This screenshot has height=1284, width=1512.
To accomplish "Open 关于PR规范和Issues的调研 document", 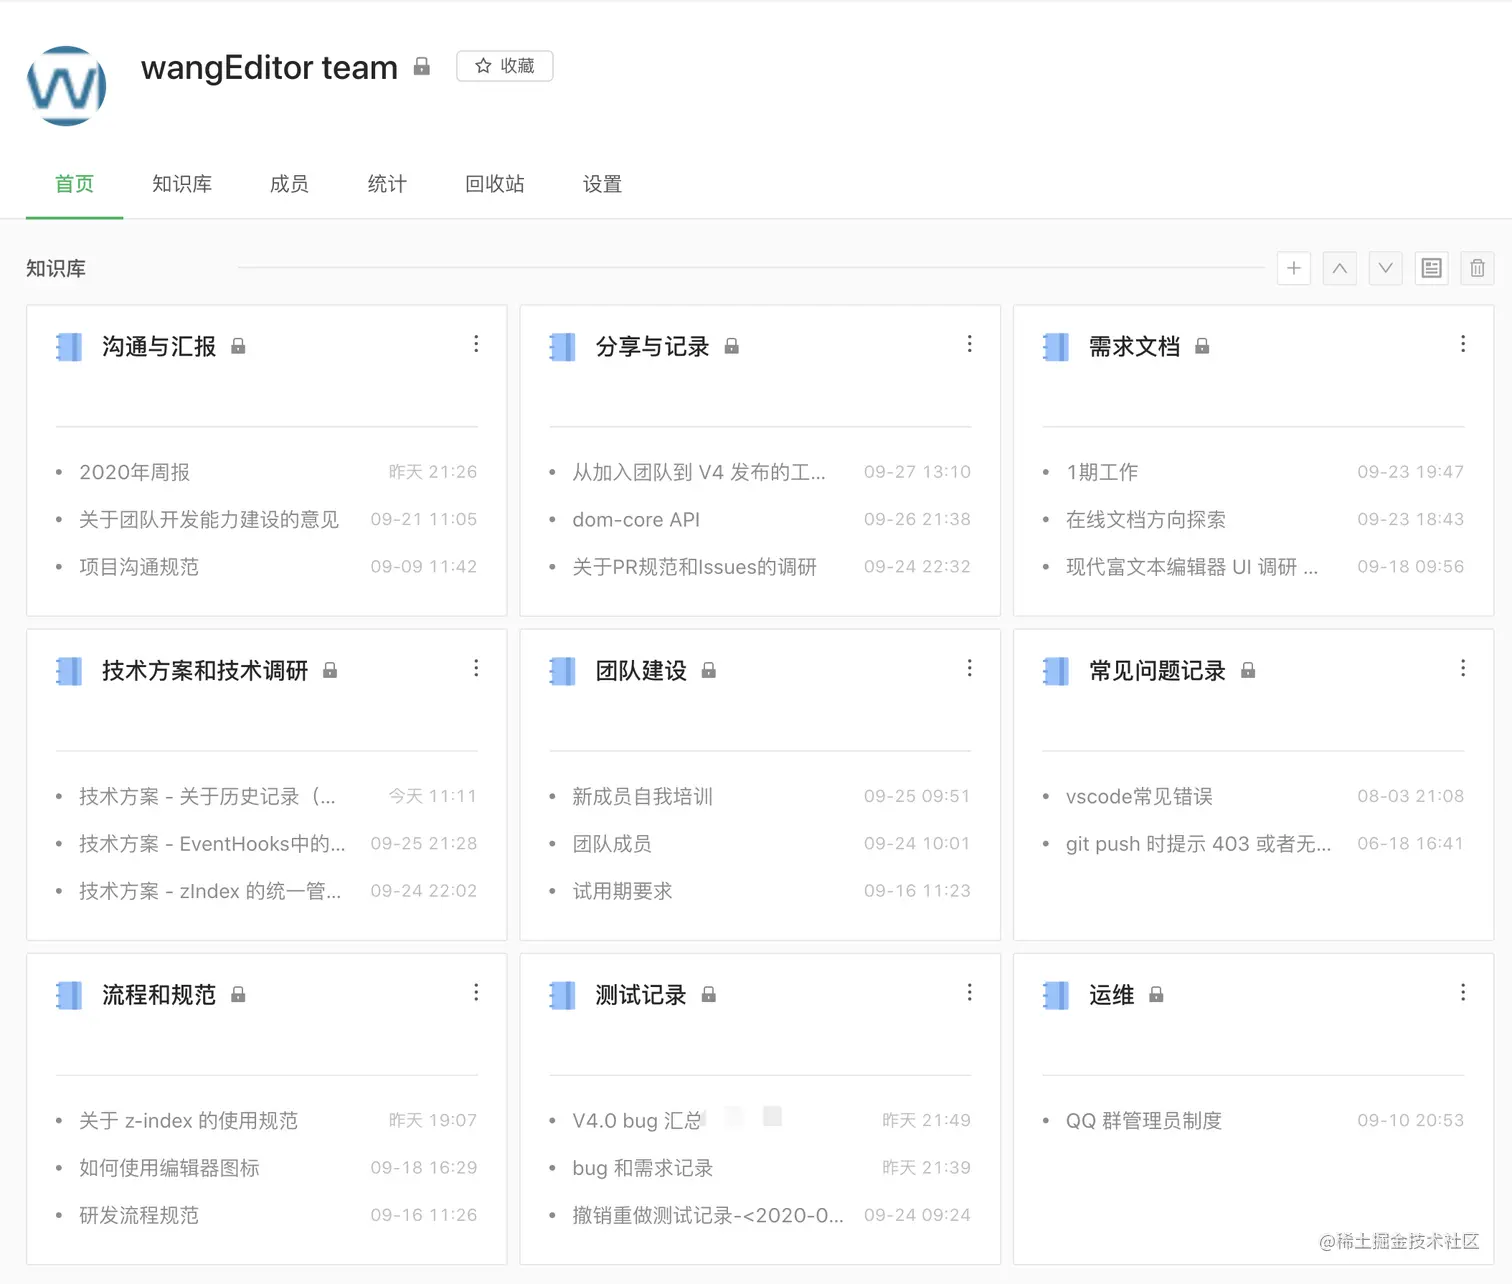I will pyautogui.click(x=695, y=567).
